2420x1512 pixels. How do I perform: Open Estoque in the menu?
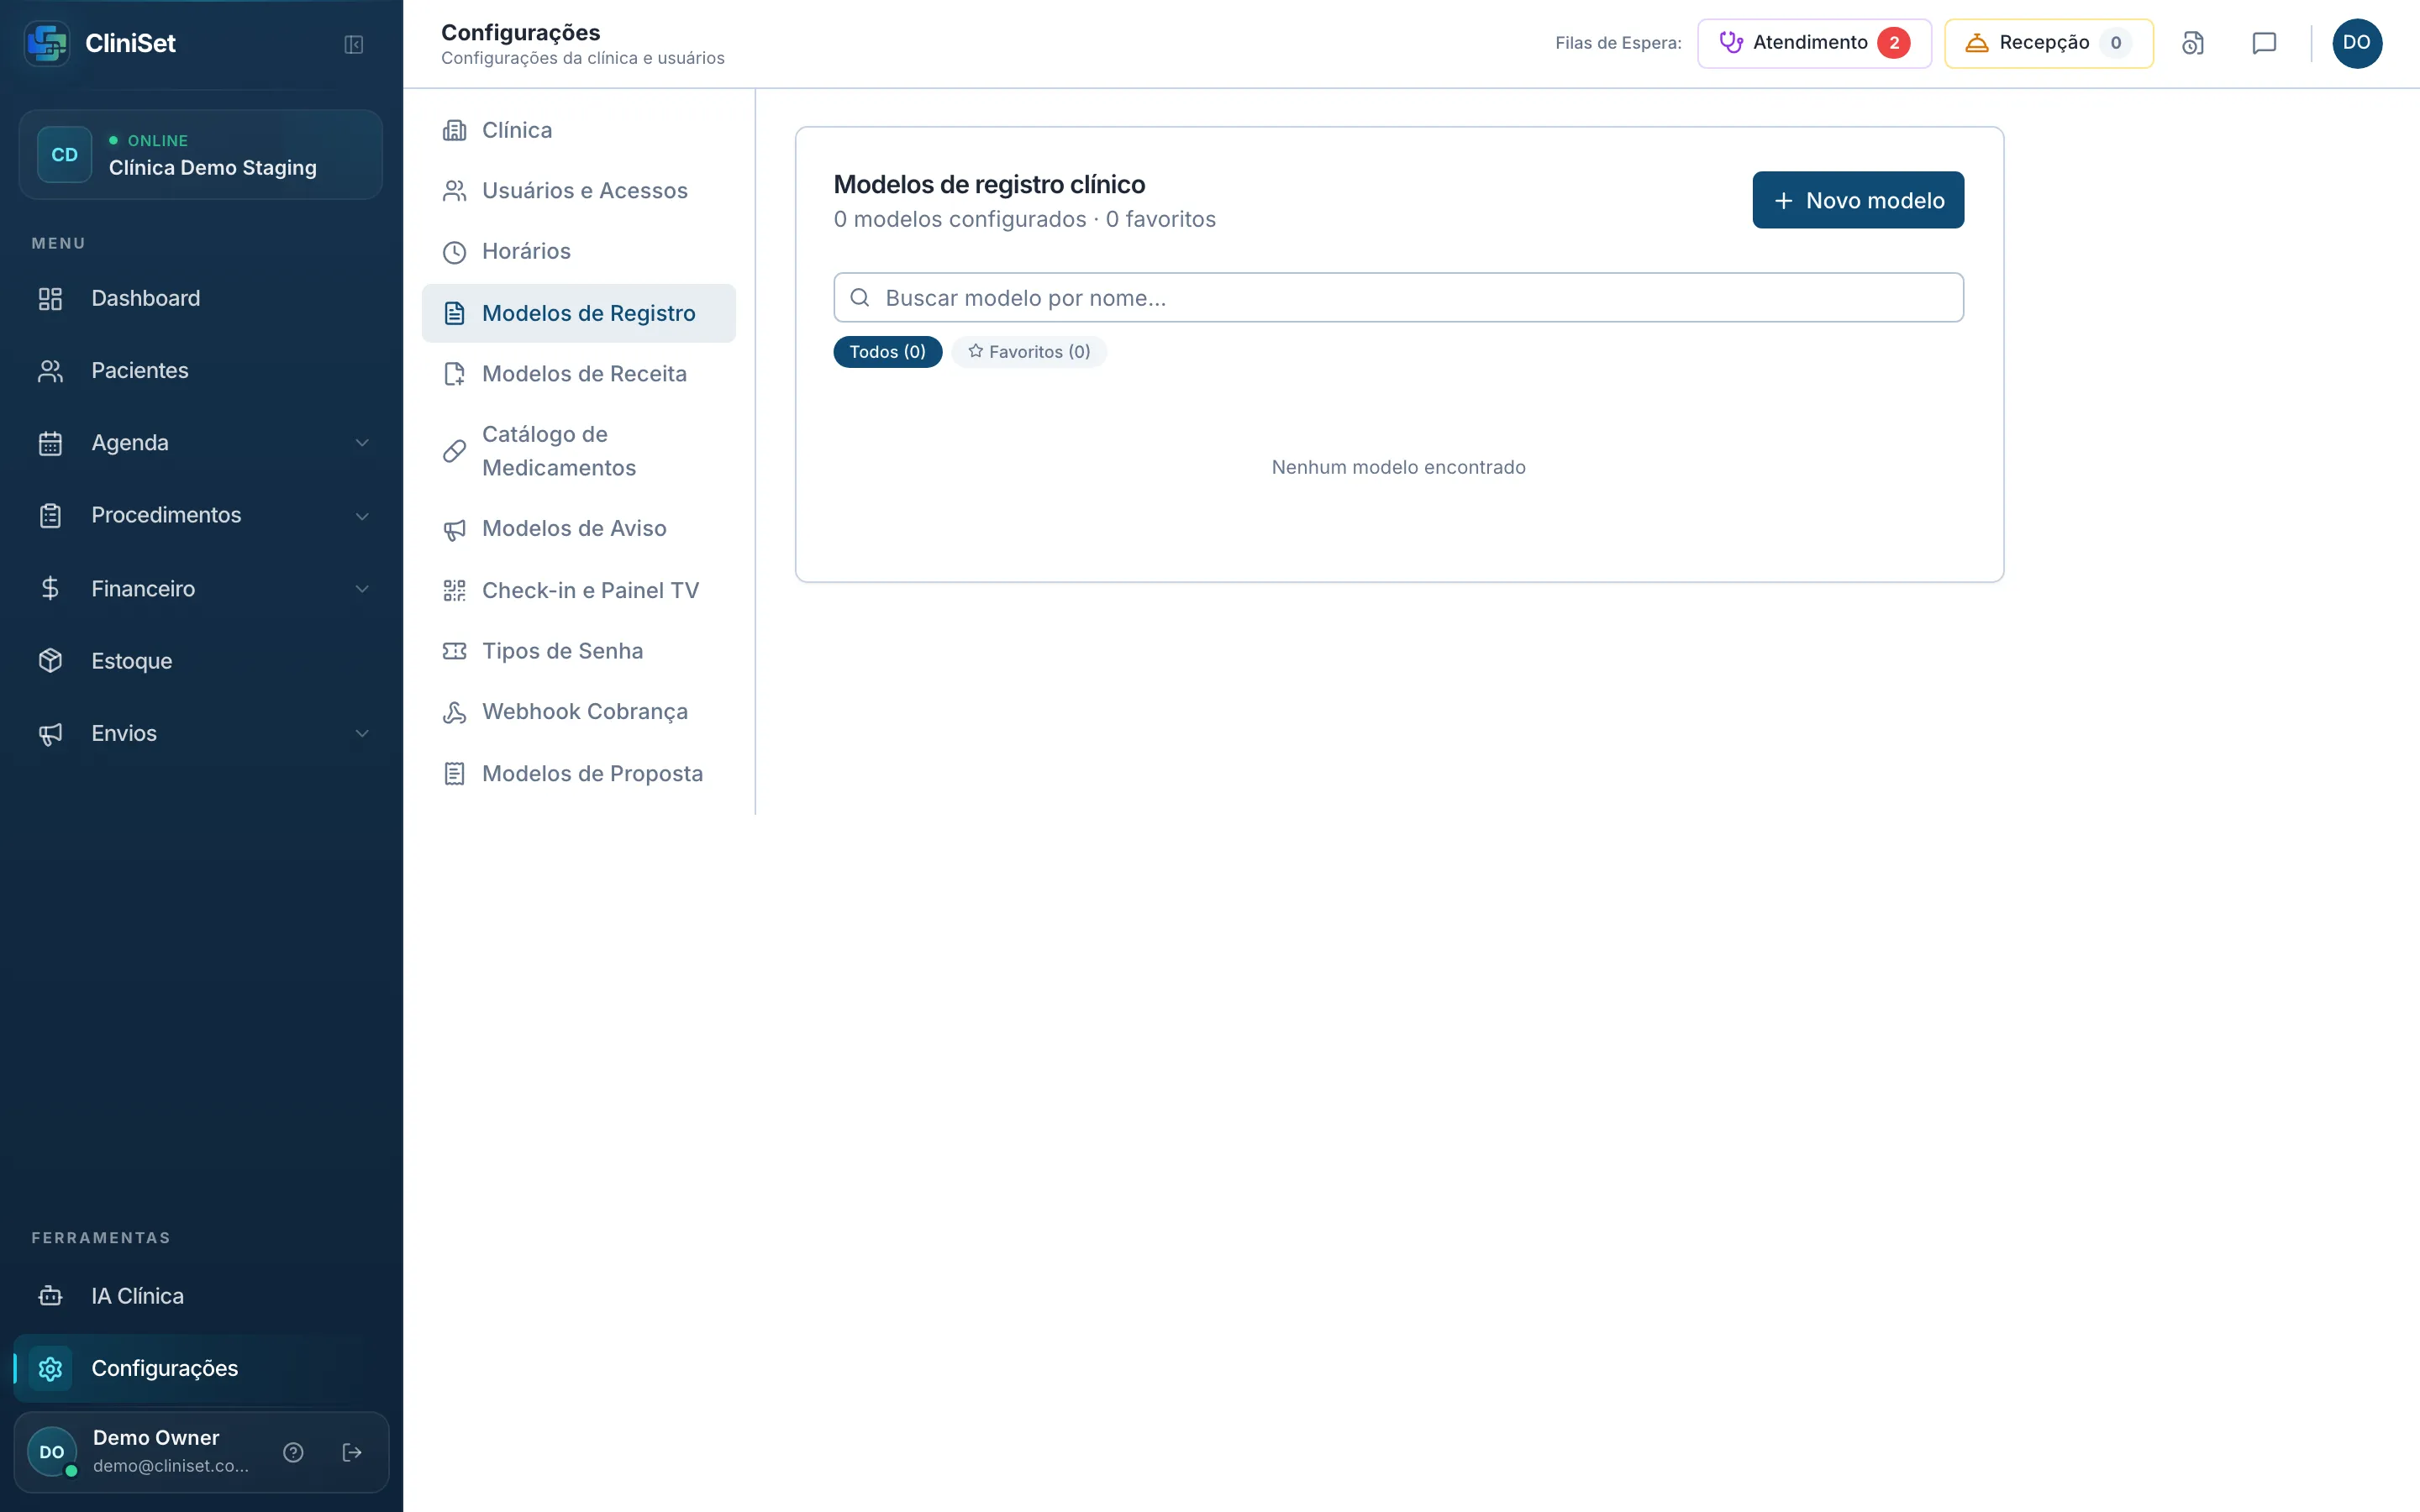point(200,661)
